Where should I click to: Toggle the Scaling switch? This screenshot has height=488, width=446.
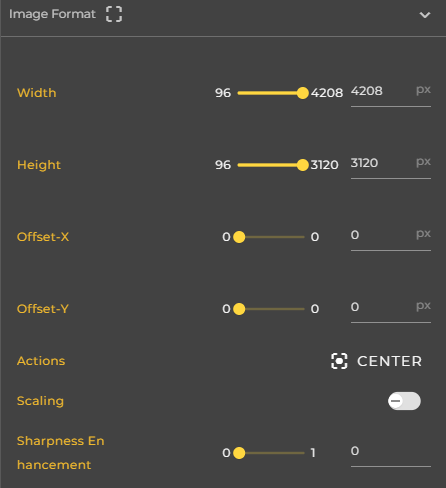click(x=404, y=401)
